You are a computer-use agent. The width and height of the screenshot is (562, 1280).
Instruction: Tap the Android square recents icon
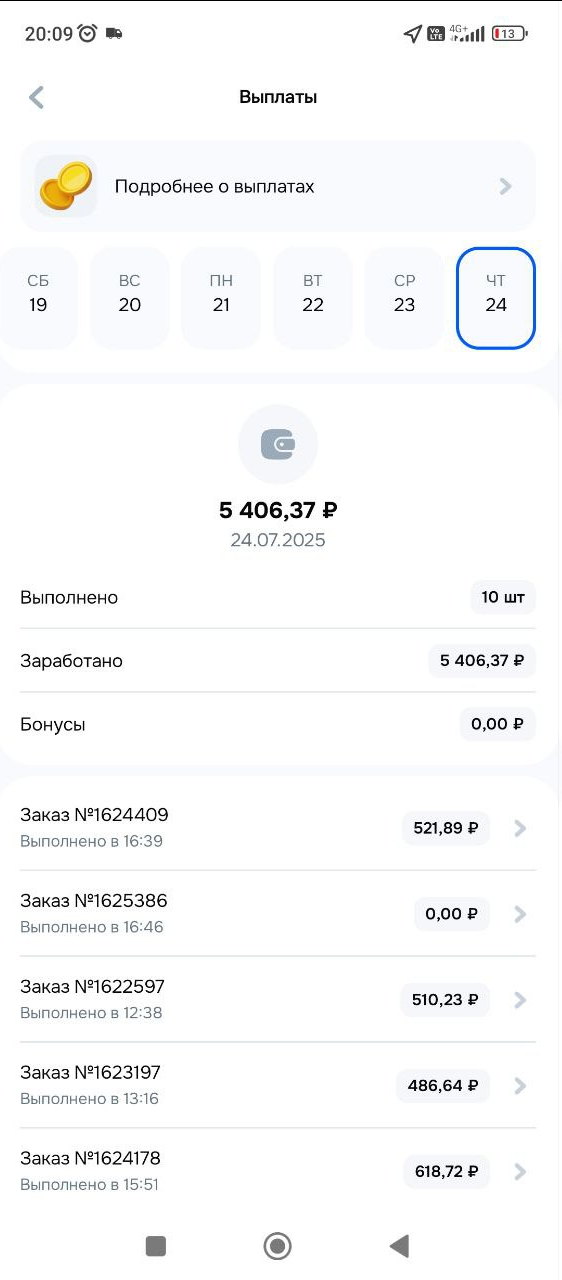coord(155,1245)
